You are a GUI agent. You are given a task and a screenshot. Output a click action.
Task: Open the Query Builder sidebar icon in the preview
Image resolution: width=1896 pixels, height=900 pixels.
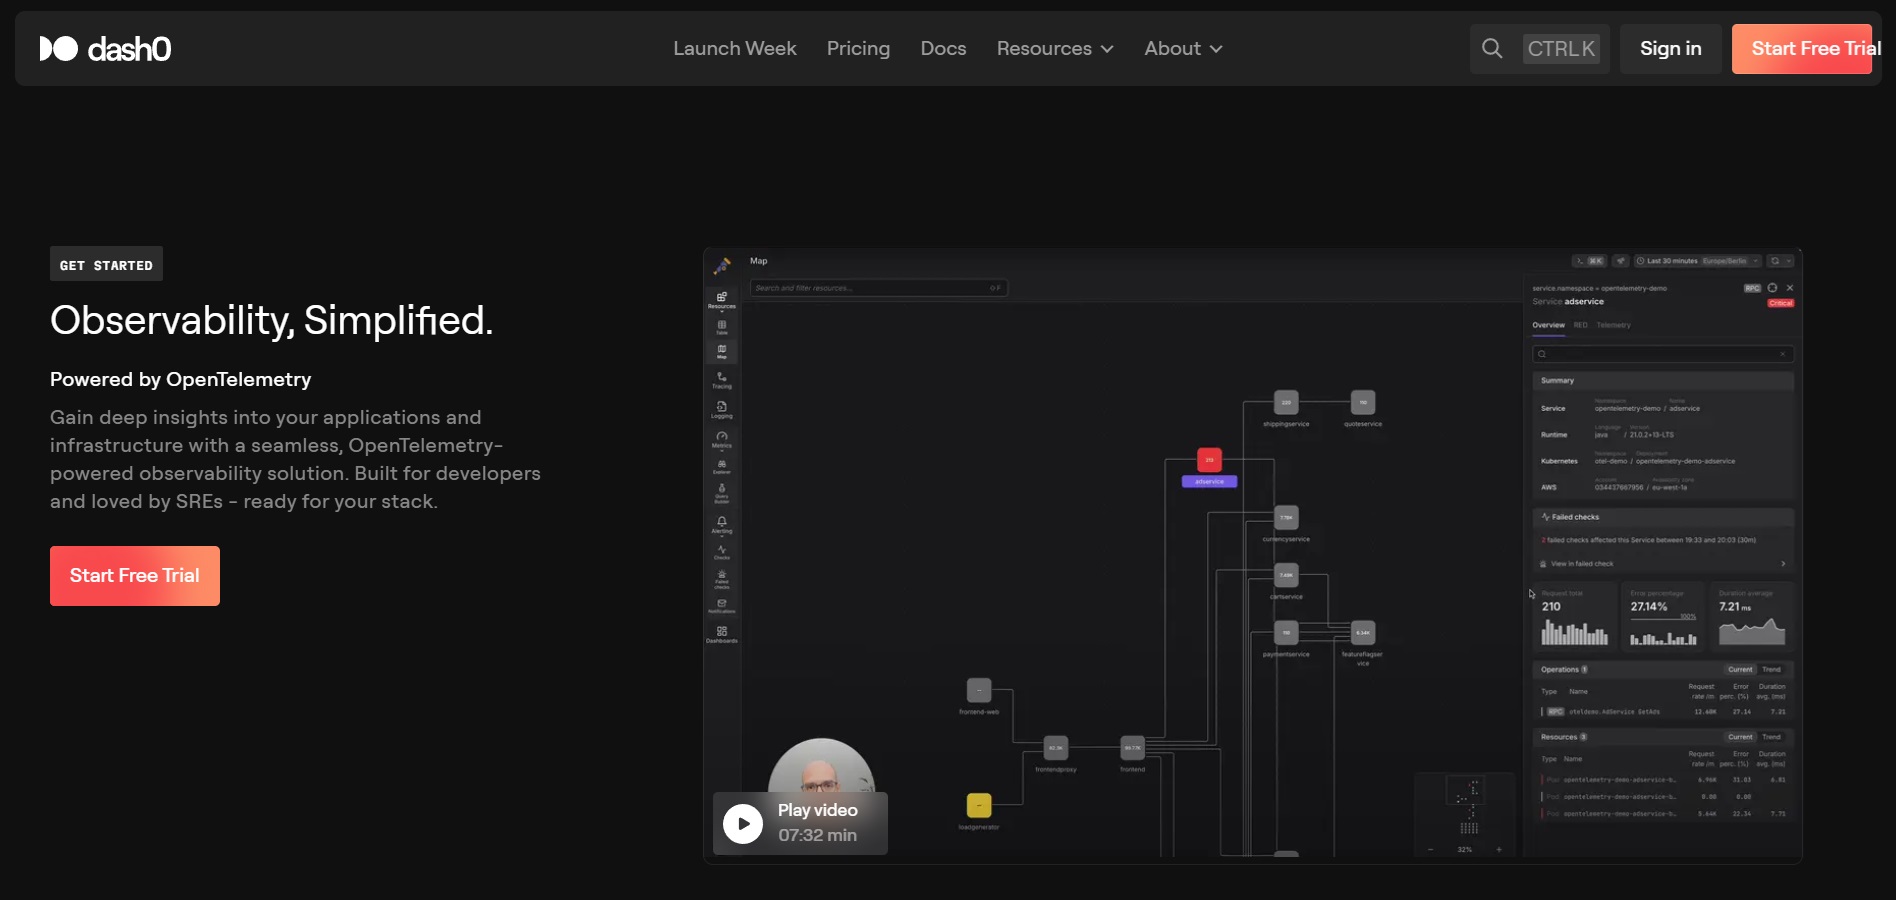tap(722, 493)
